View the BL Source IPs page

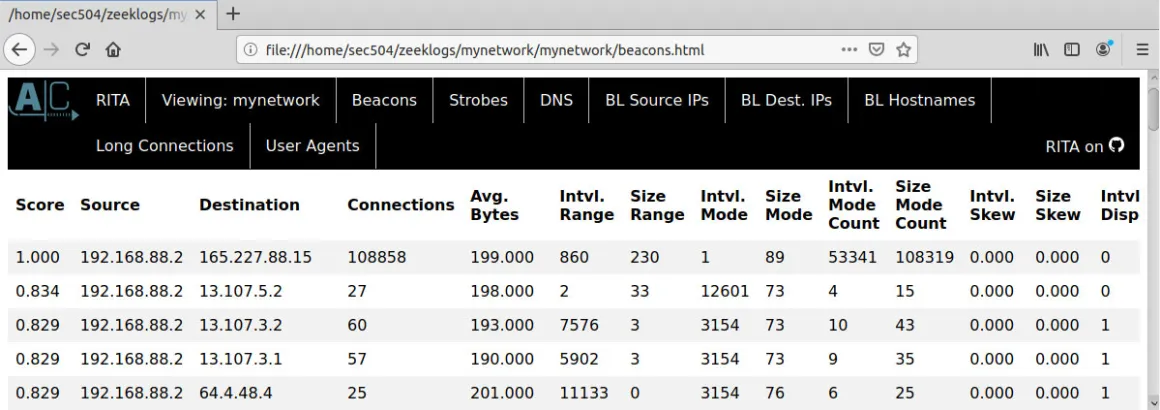(x=657, y=100)
